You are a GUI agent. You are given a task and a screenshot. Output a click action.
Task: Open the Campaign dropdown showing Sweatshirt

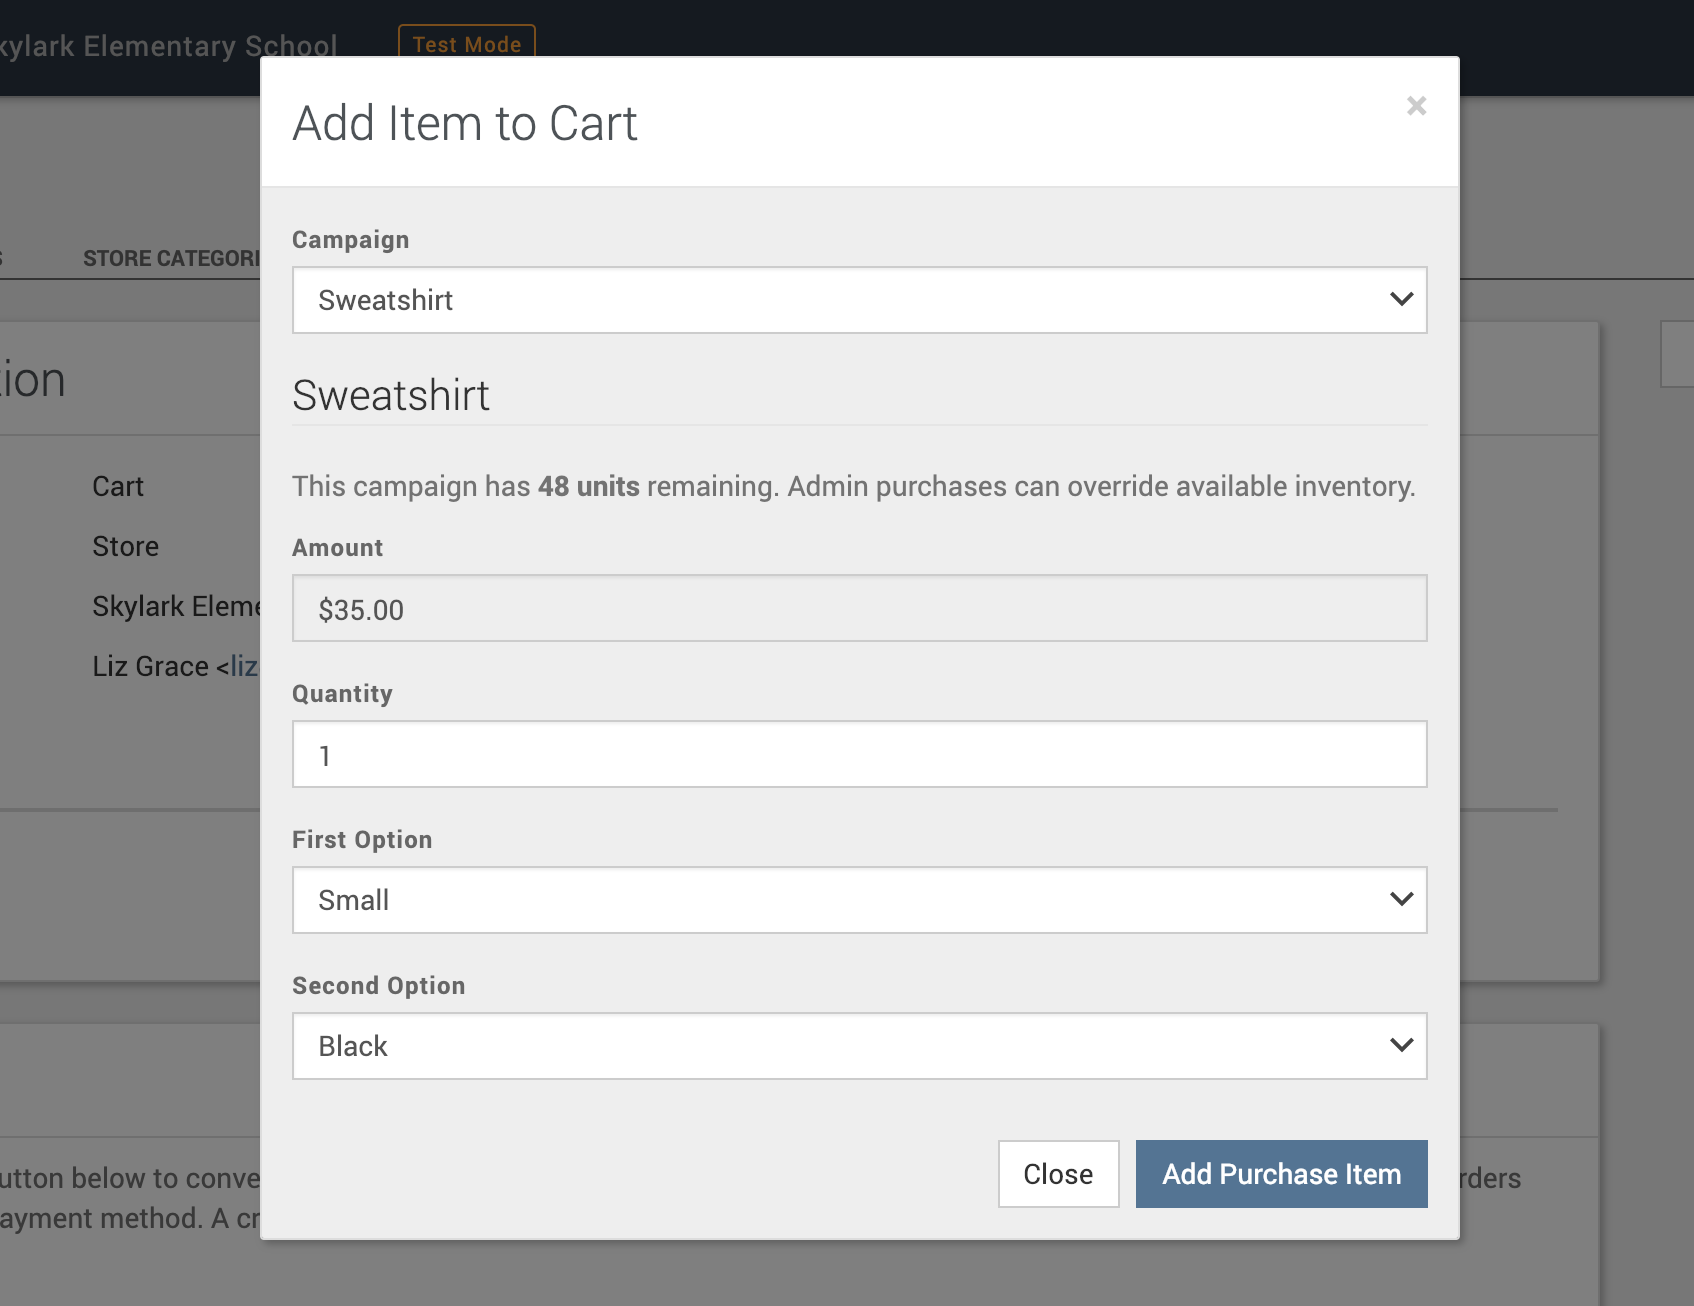point(859,300)
